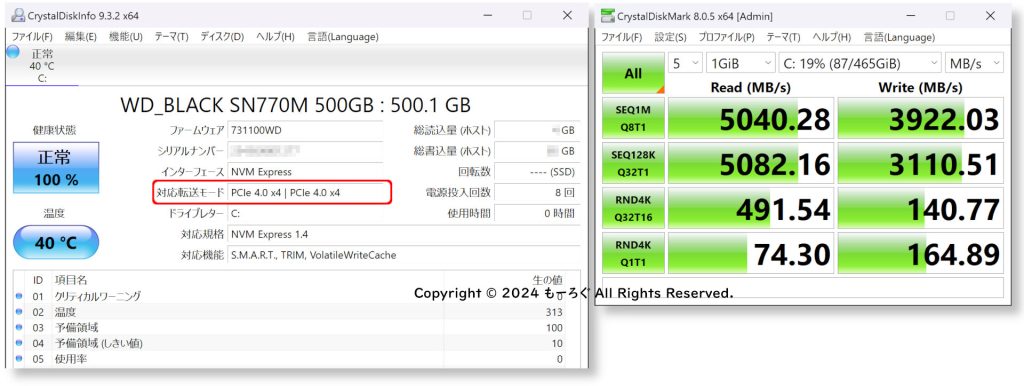Open 言語(Language) menu in CrystalDiskMark
Screen dimensions: 1024x386
(x=899, y=37)
